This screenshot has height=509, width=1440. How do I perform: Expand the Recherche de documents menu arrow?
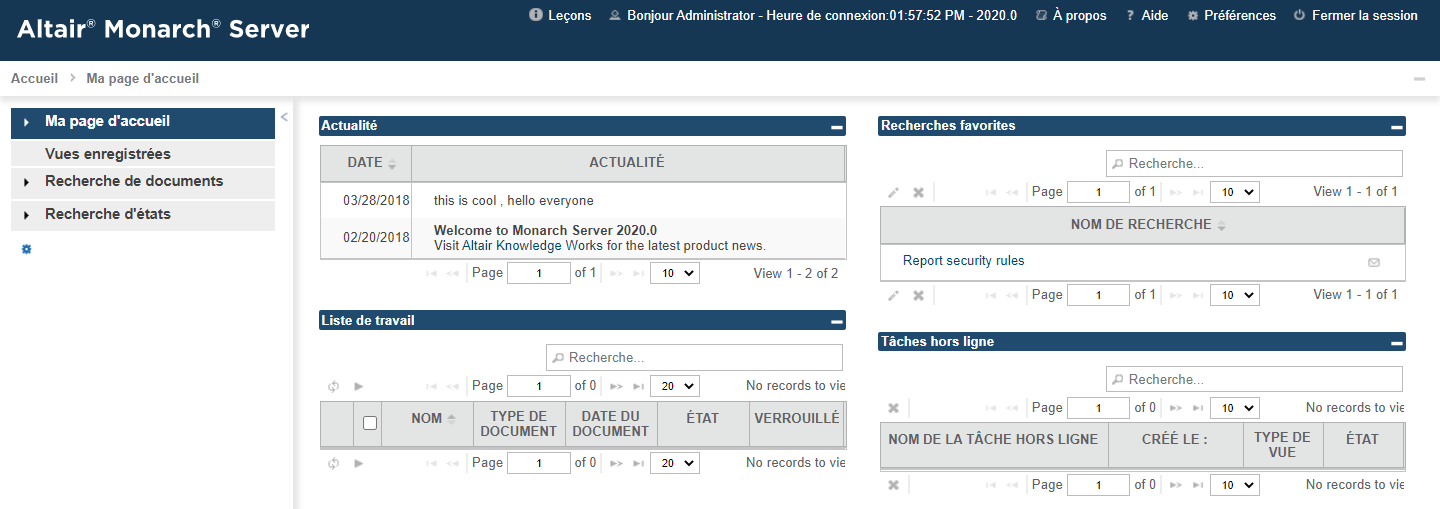(x=26, y=183)
